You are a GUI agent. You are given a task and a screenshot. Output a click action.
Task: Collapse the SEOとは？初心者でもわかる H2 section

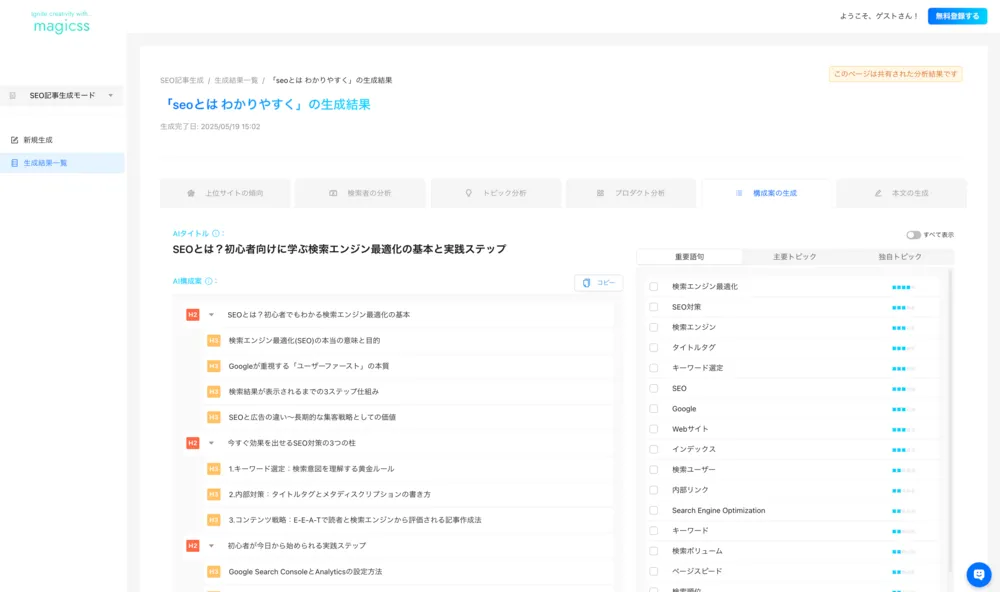point(211,314)
